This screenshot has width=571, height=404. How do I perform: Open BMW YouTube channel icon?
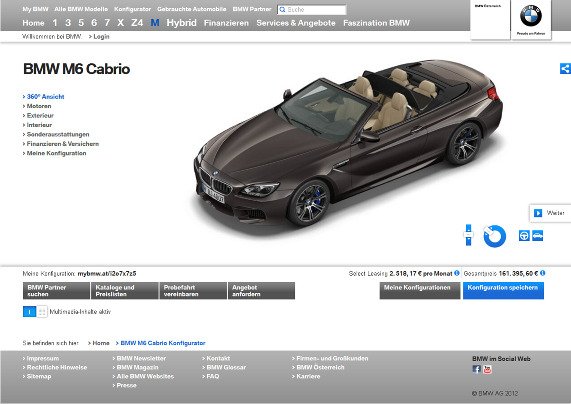pos(487,369)
